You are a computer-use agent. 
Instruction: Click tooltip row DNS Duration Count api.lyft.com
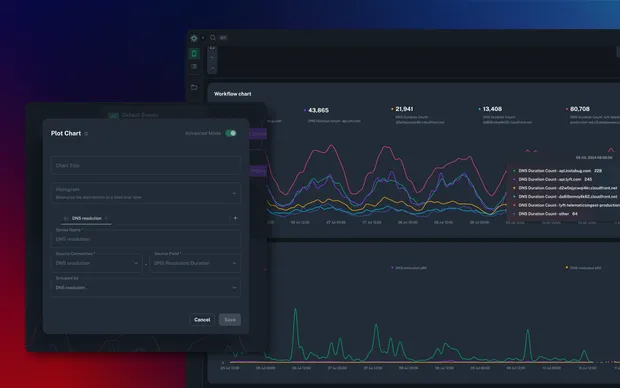point(552,179)
